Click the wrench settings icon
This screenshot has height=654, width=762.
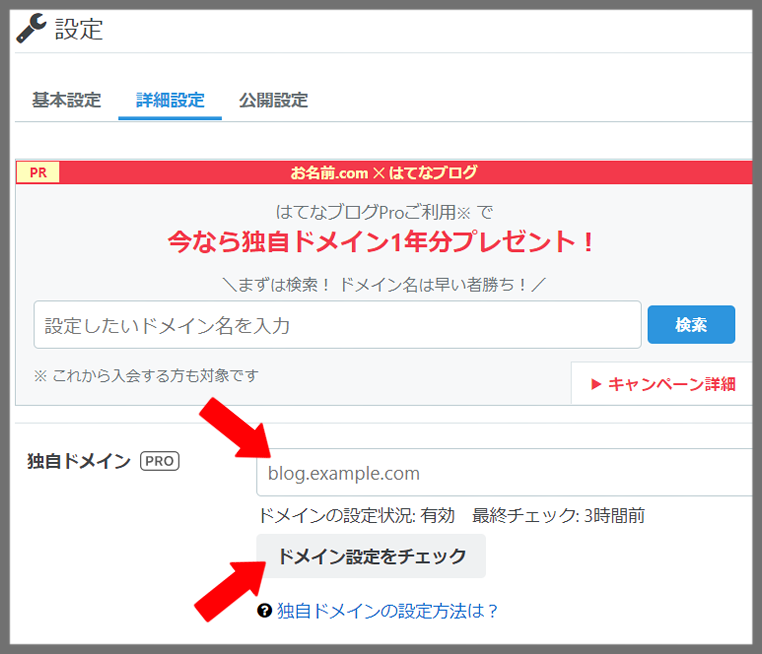point(31,28)
